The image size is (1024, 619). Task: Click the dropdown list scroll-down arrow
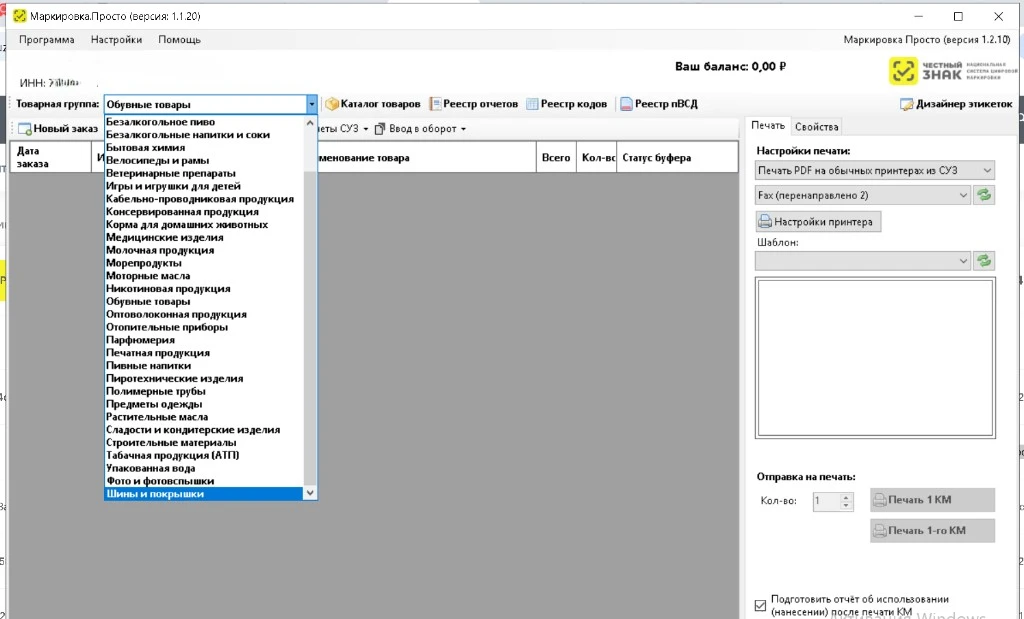point(310,493)
